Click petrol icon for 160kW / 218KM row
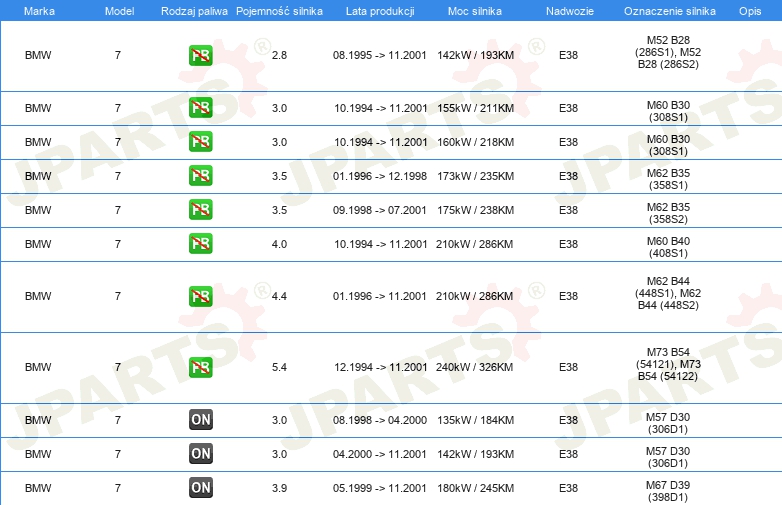Image resolution: width=782 pixels, height=505 pixels. (x=201, y=142)
